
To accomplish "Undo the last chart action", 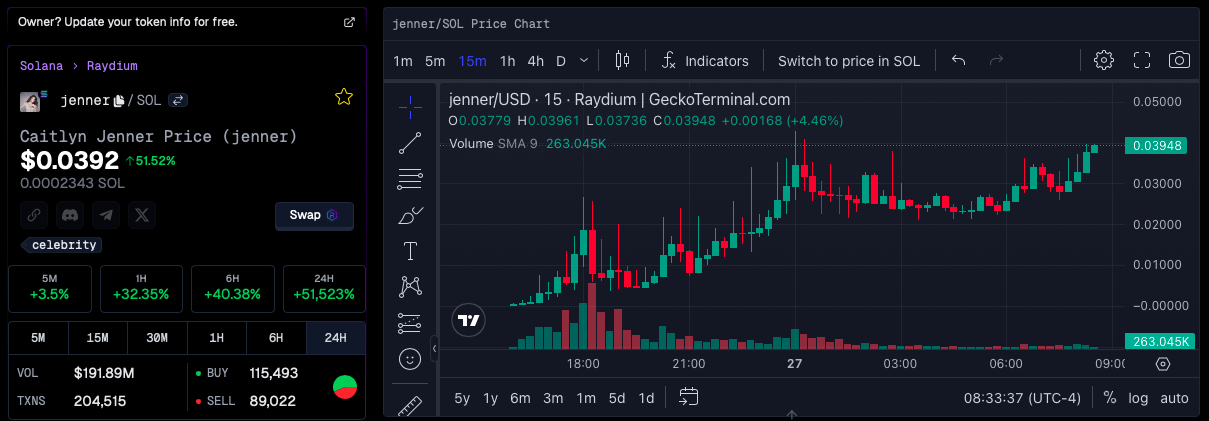I will (958, 60).
